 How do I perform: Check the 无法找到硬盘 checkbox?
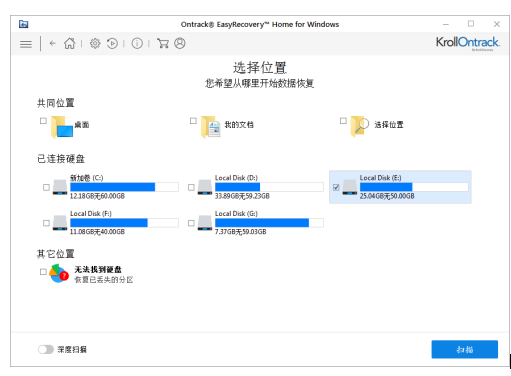pyautogui.click(x=43, y=272)
